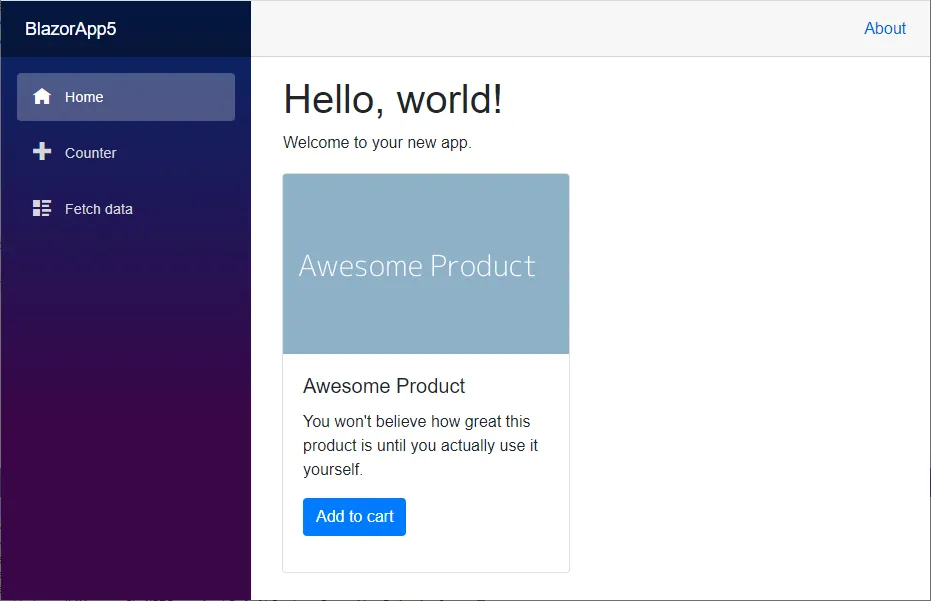Click the Fetch data list icon
This screenshot has height=601, width=931.
42,208
